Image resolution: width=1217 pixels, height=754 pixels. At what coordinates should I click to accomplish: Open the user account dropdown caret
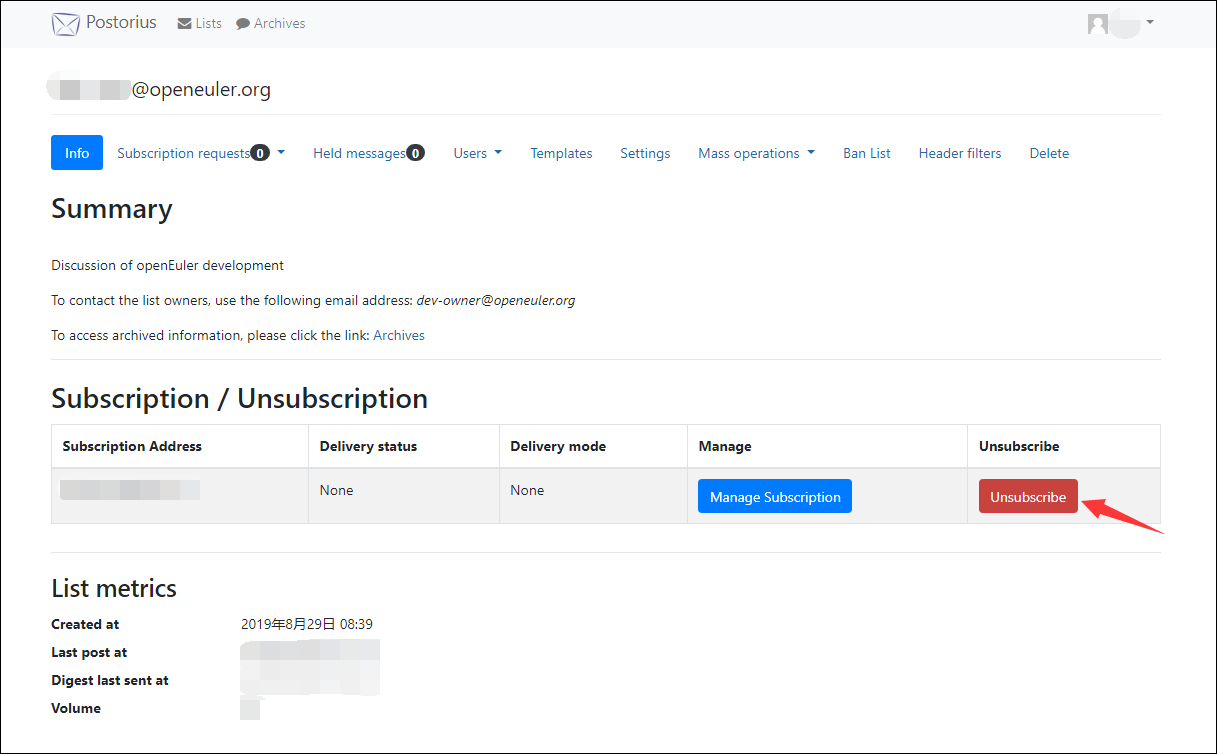(1150, 22)
